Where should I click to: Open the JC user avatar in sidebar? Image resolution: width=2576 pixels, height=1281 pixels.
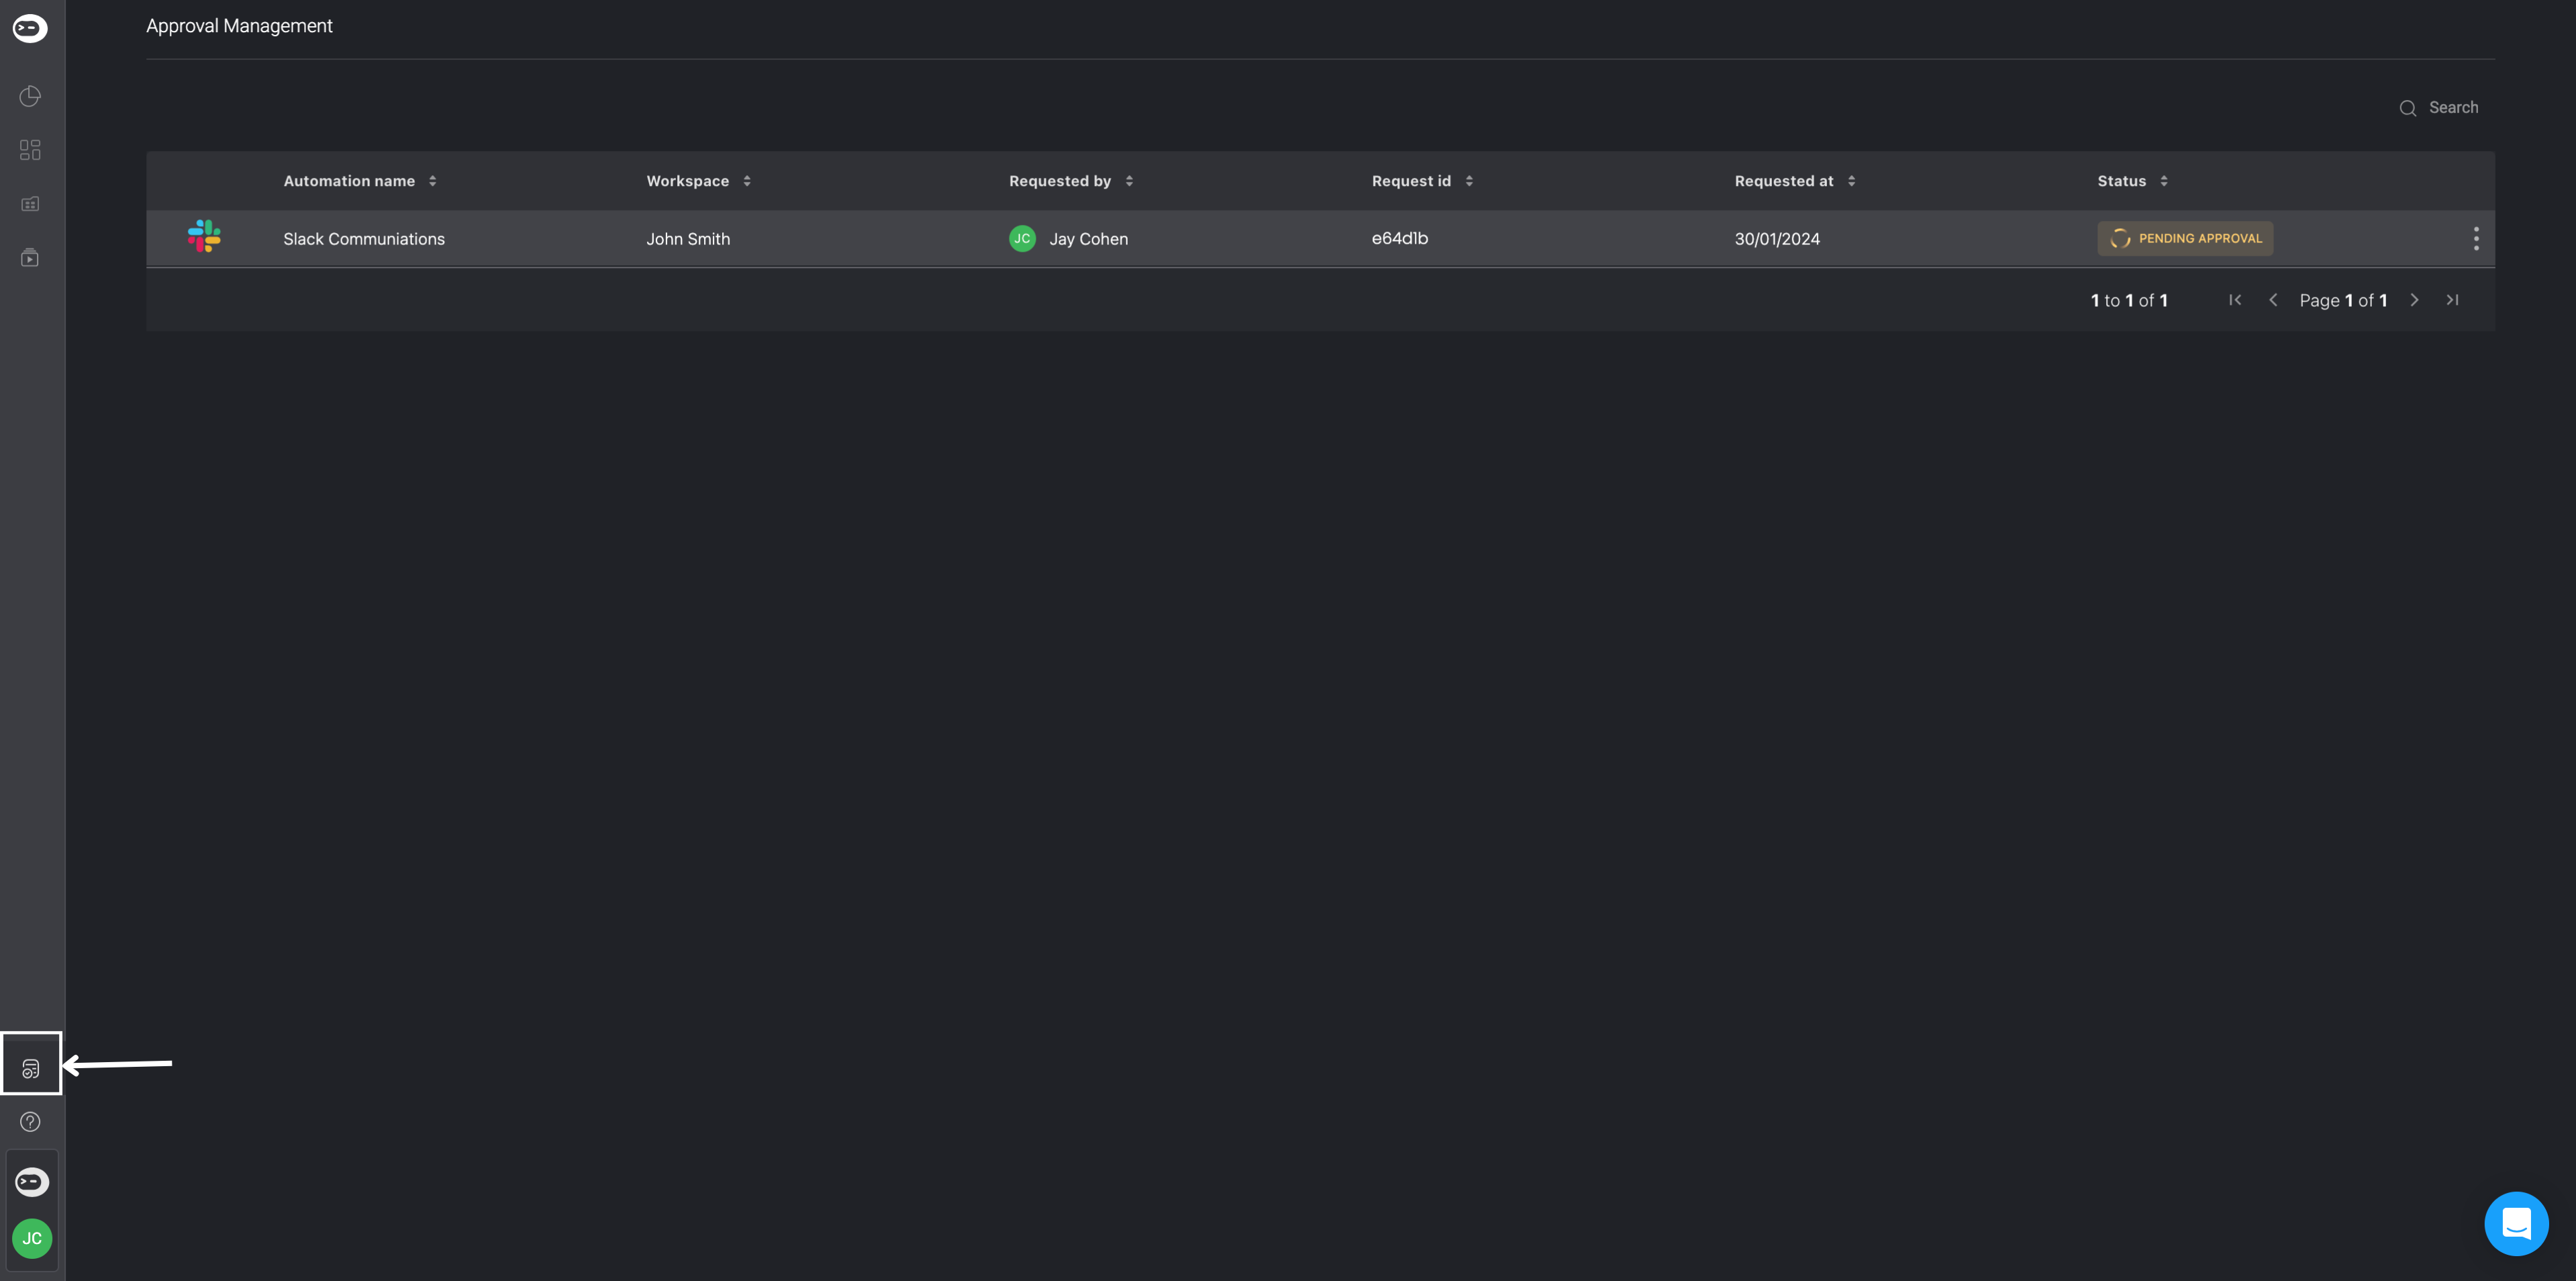[x=32, y=1238]
